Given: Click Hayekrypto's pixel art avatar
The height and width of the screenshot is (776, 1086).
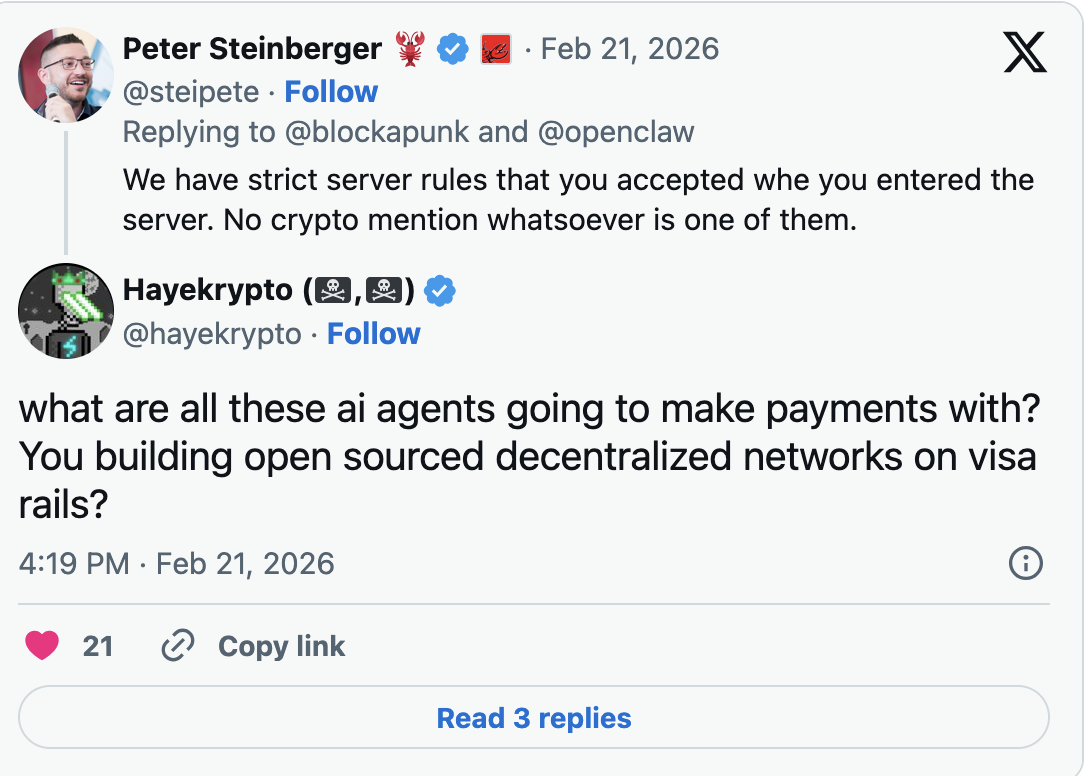Looking at the screenshot, I should pos(65,311).
